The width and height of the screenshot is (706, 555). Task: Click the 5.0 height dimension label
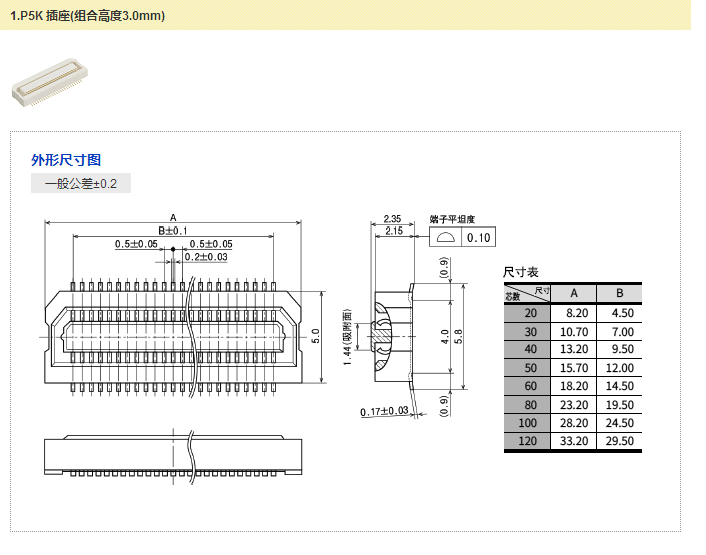[314, 334]
